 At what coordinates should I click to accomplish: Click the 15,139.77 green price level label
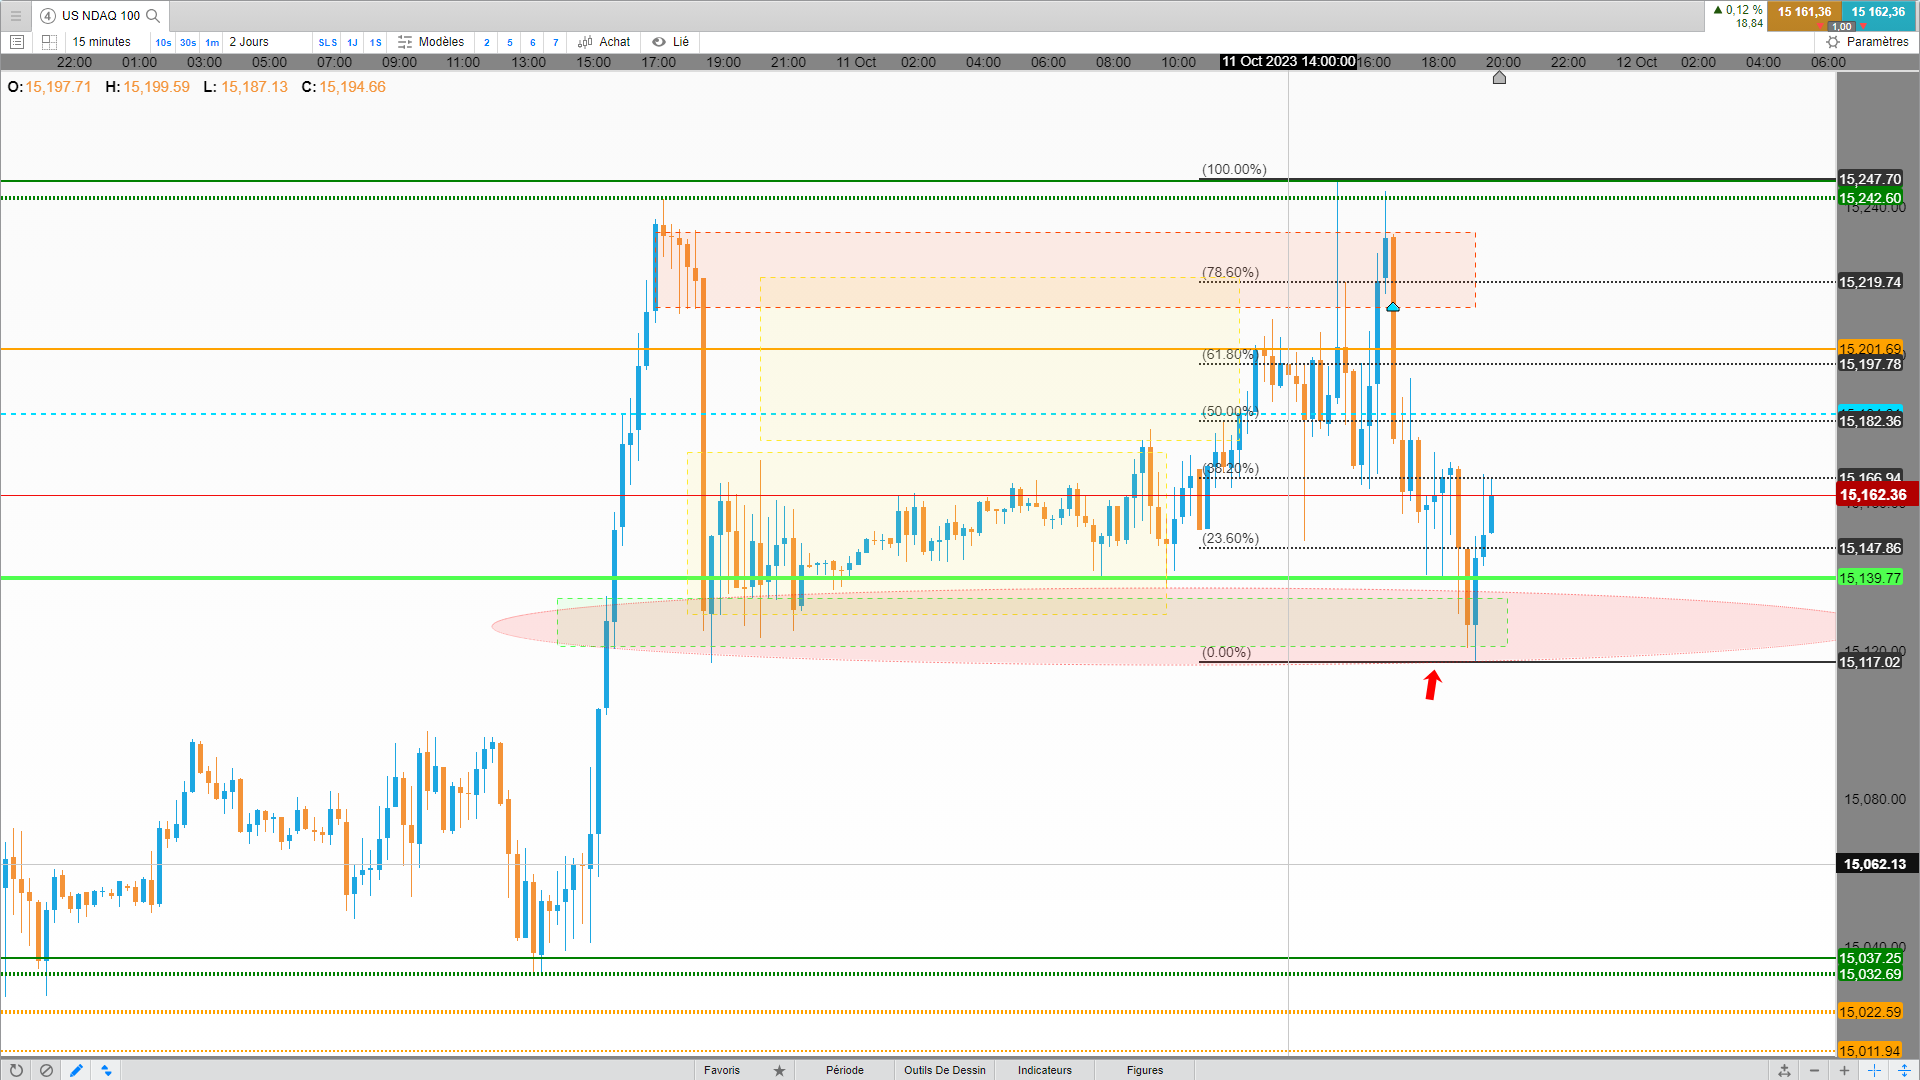point(1869,578)
